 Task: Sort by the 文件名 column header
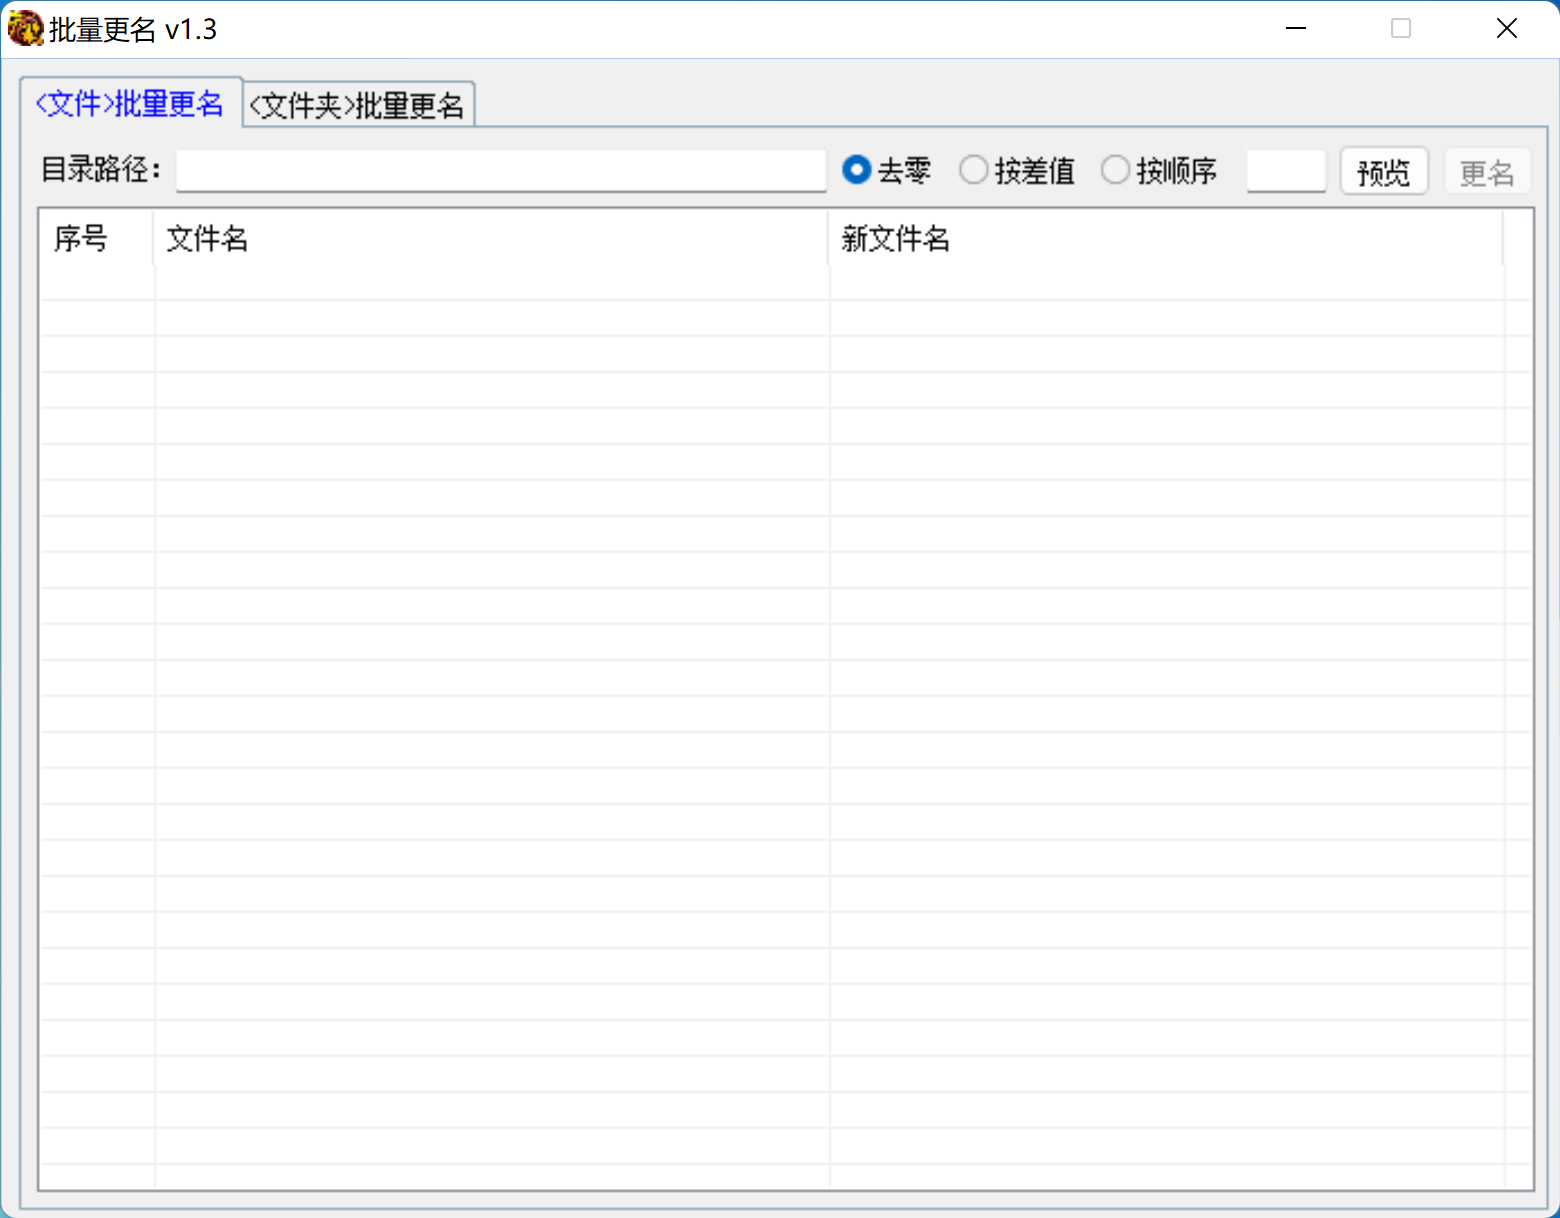coord(490,238)
